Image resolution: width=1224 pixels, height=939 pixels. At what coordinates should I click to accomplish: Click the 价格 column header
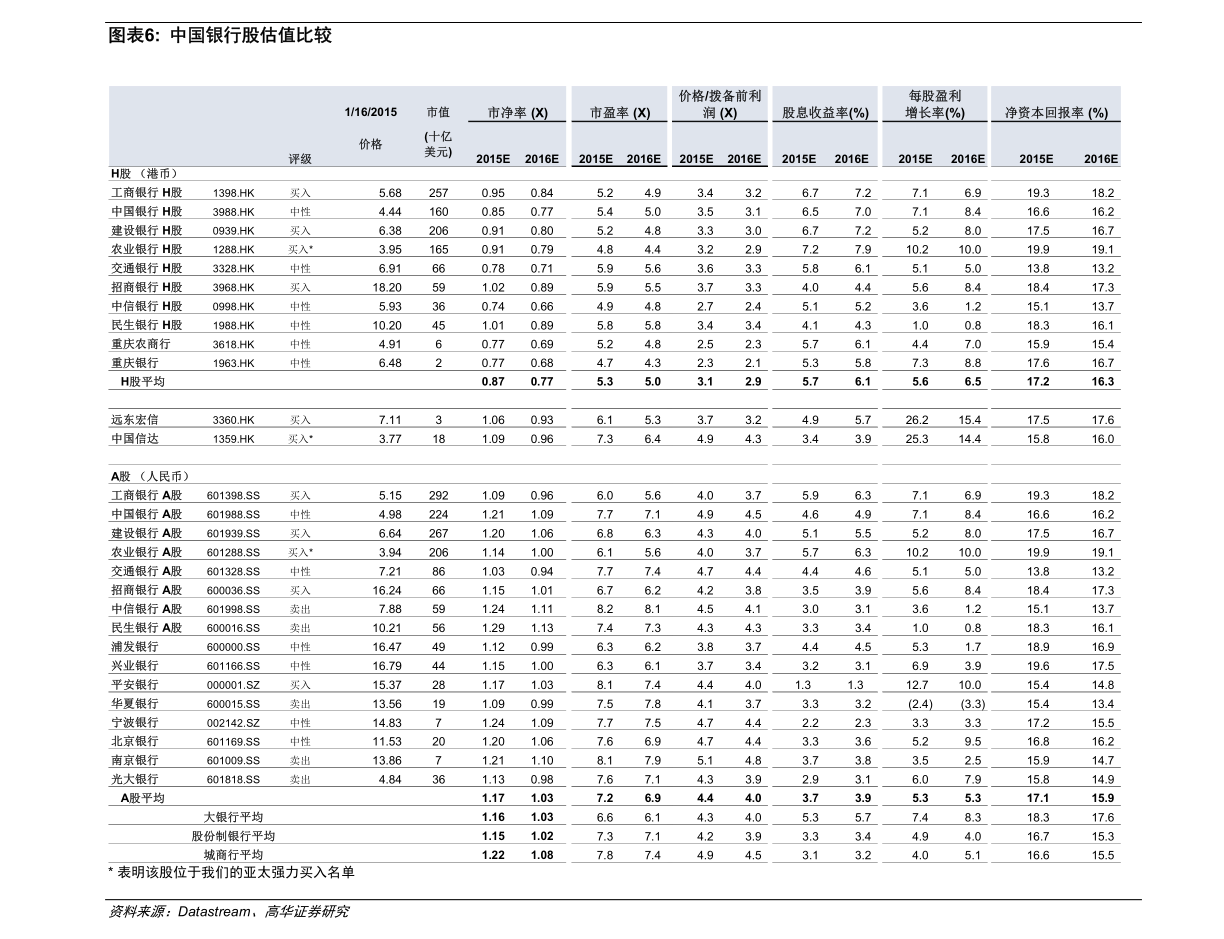370,144
